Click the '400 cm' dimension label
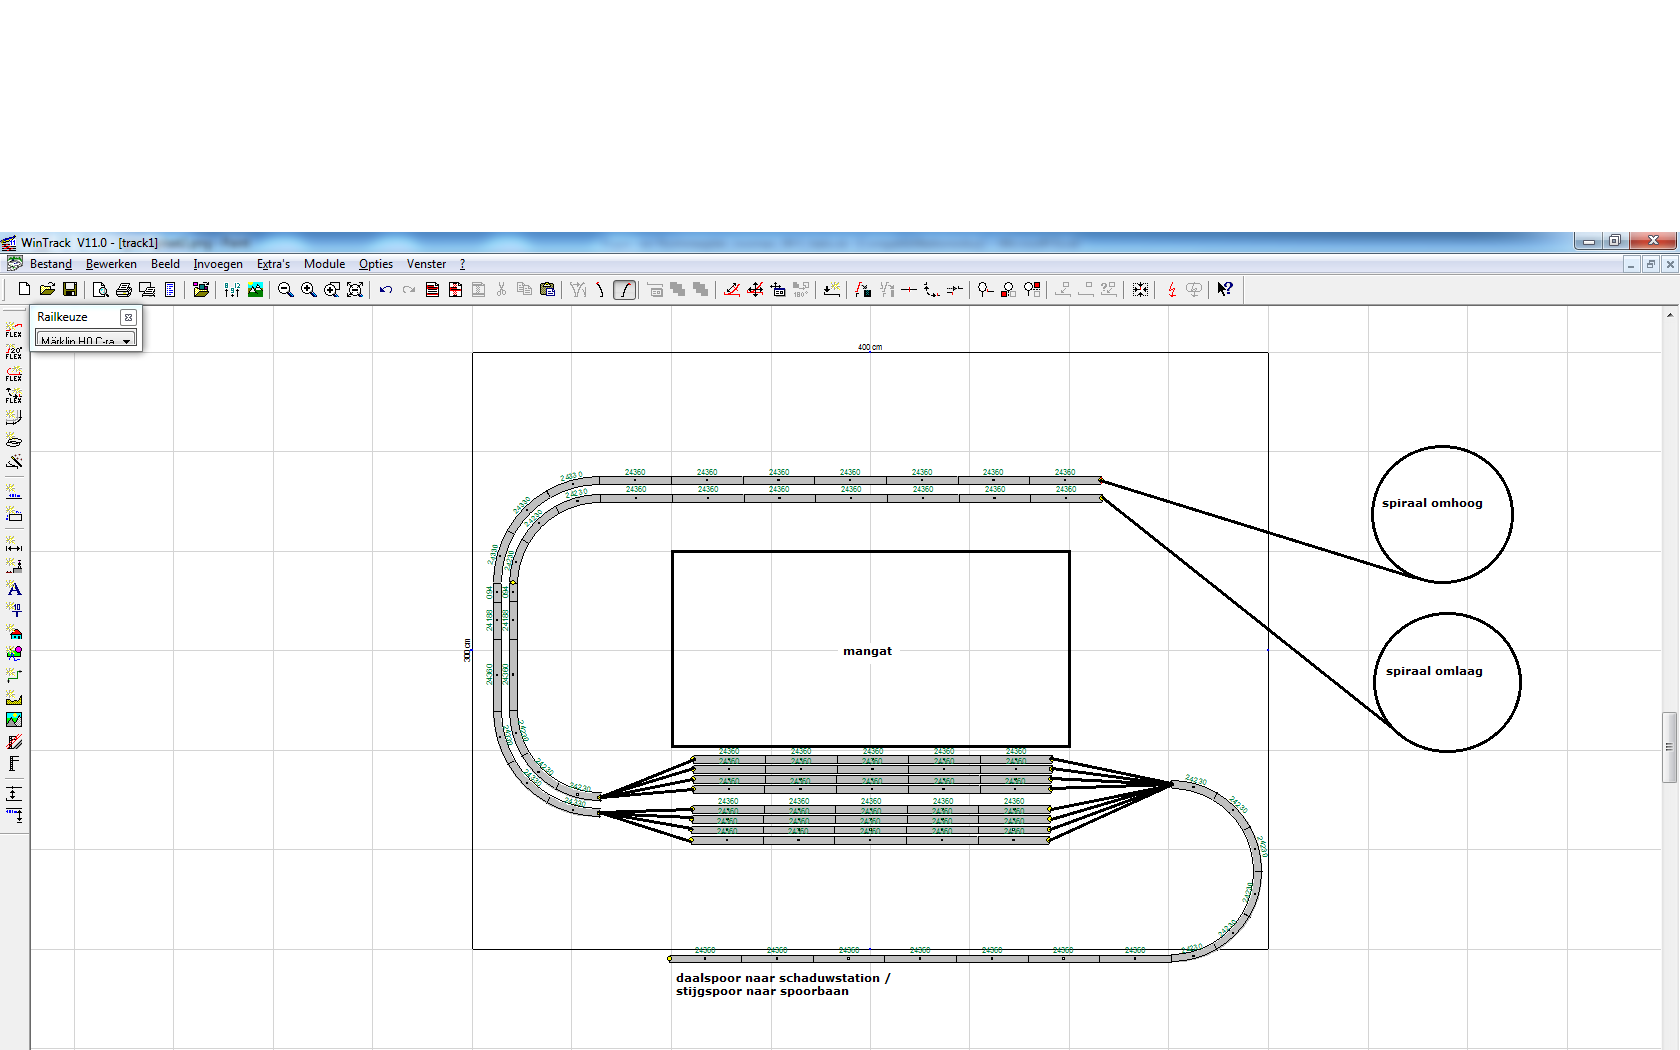Image resolution: width=1680 pixels, height=1050 pixels. point(870,347)
